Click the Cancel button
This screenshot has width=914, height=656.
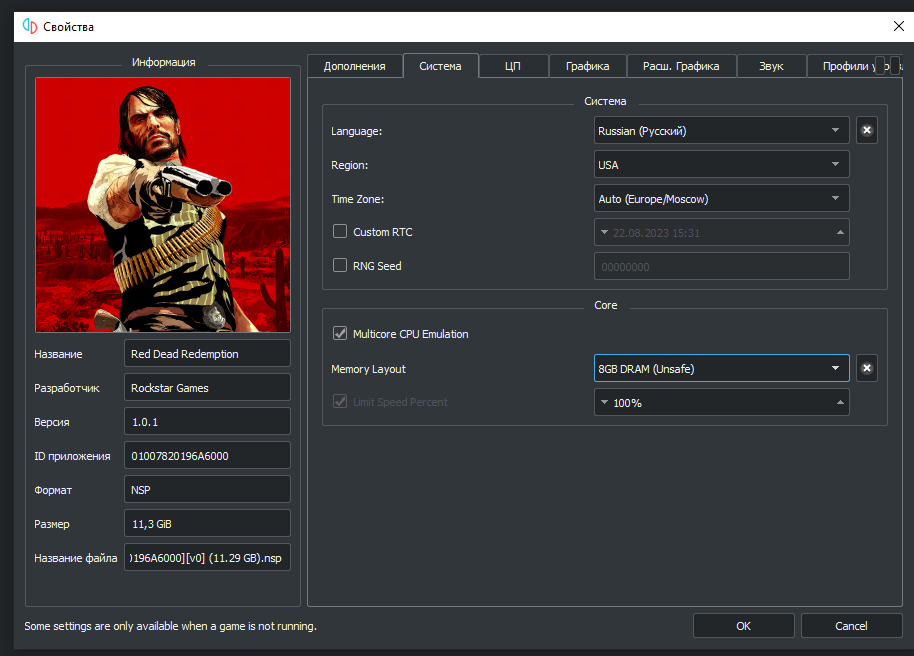[851, 626]
